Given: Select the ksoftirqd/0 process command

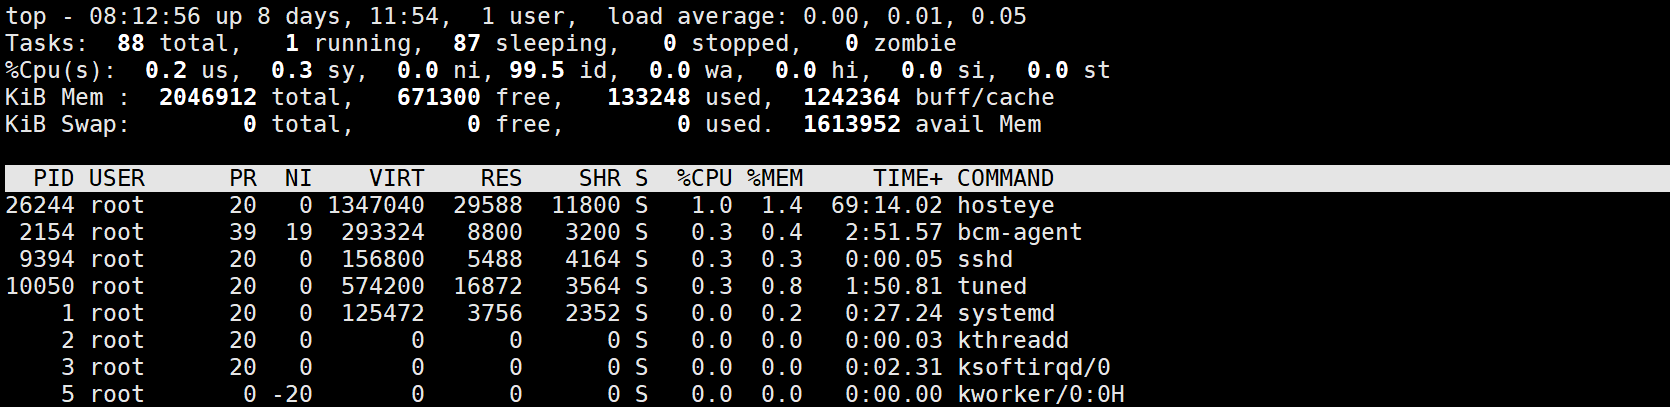Looking at the screenshot, I should [x=1034, y=368].
